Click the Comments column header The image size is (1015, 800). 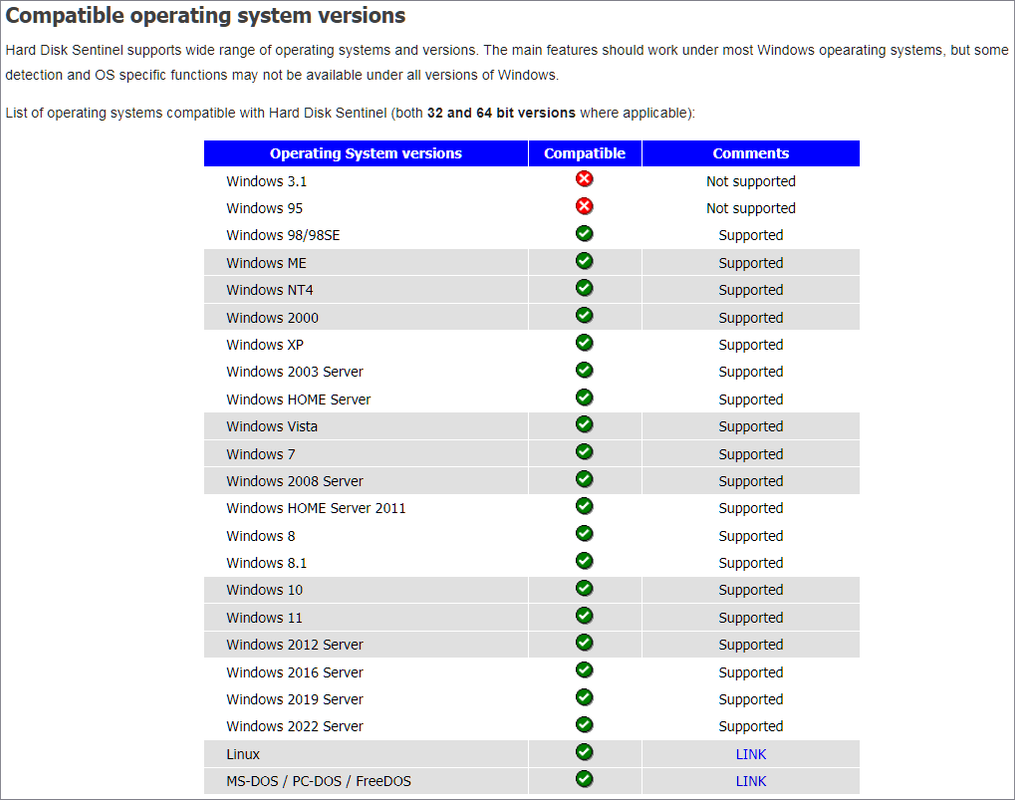point(751,153)
